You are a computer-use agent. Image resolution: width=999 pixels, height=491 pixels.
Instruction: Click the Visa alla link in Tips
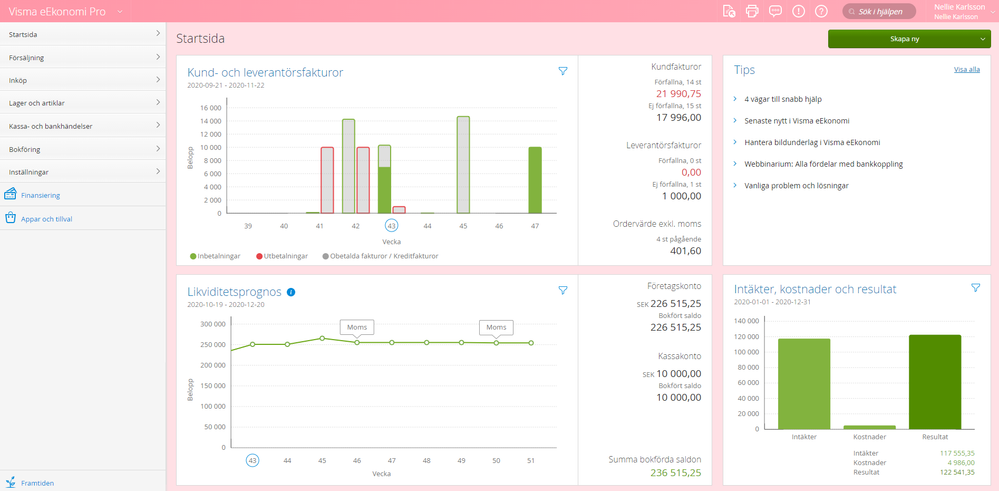click(967, 70)
